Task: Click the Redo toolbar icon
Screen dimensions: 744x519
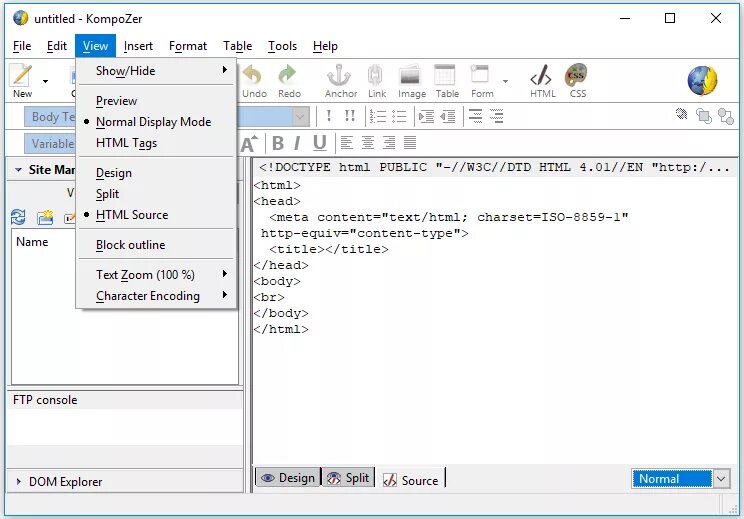Action: [x=289, y=81]
